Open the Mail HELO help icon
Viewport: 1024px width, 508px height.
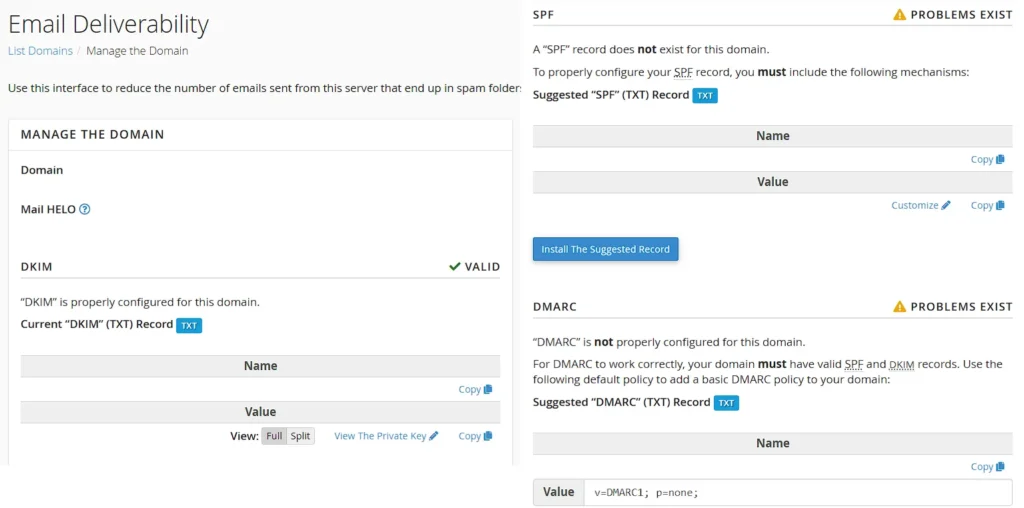(84, 210)
